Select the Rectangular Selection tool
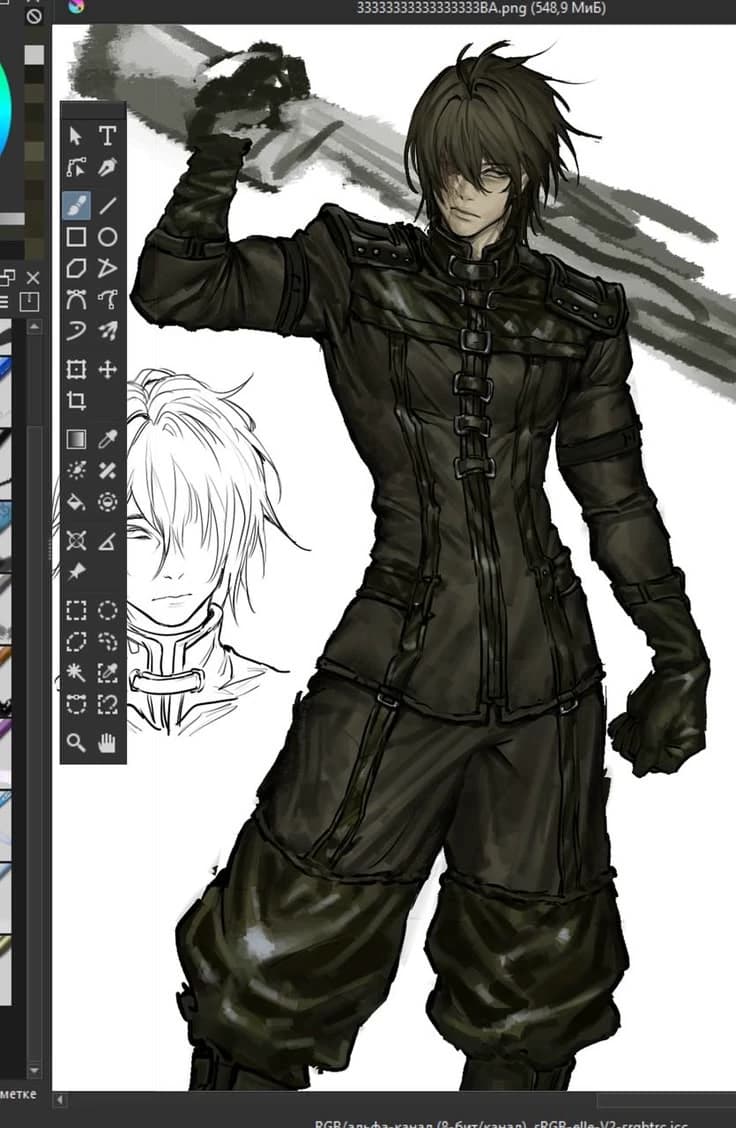 pyautogui.click(x=76, y=611)
